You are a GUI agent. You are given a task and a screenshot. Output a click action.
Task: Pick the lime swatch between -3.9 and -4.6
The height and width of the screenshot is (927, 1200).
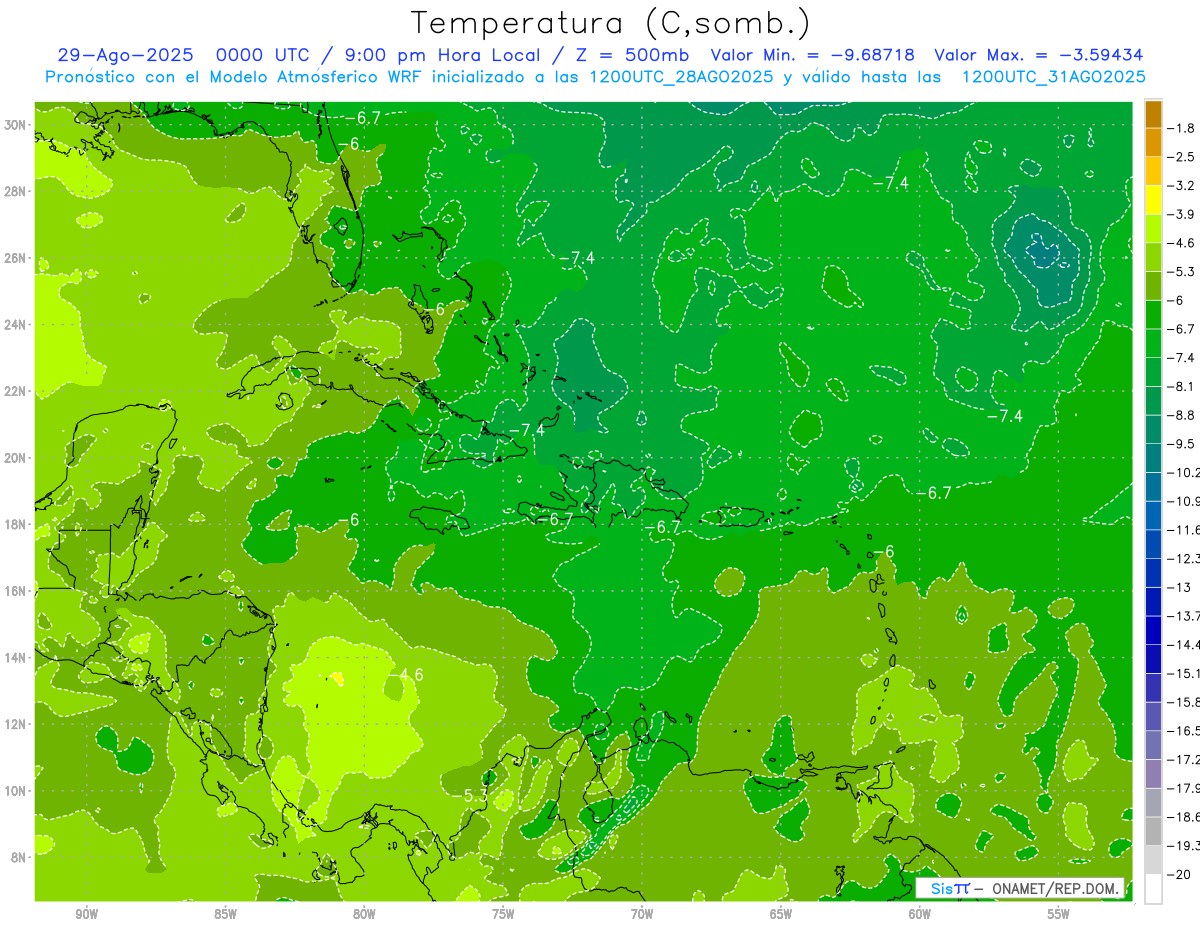point(1153,229)
